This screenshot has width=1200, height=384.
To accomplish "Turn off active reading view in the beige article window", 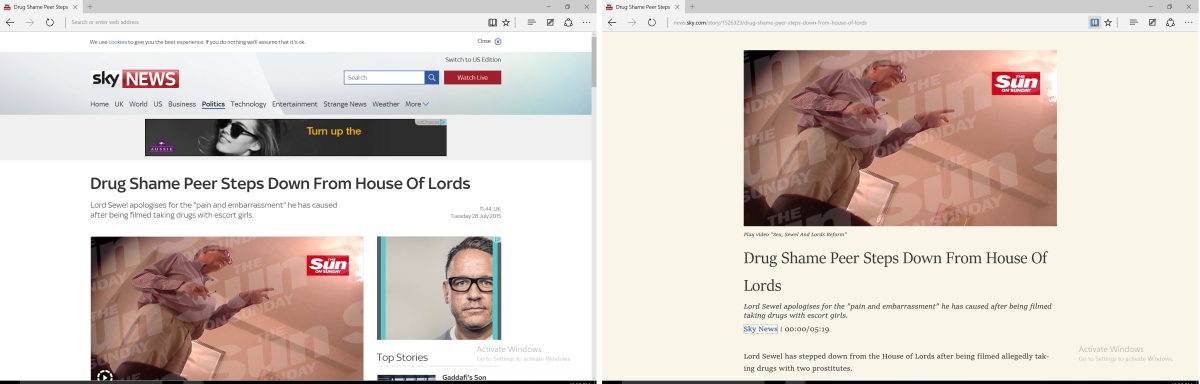I will tap(1094, 22).
